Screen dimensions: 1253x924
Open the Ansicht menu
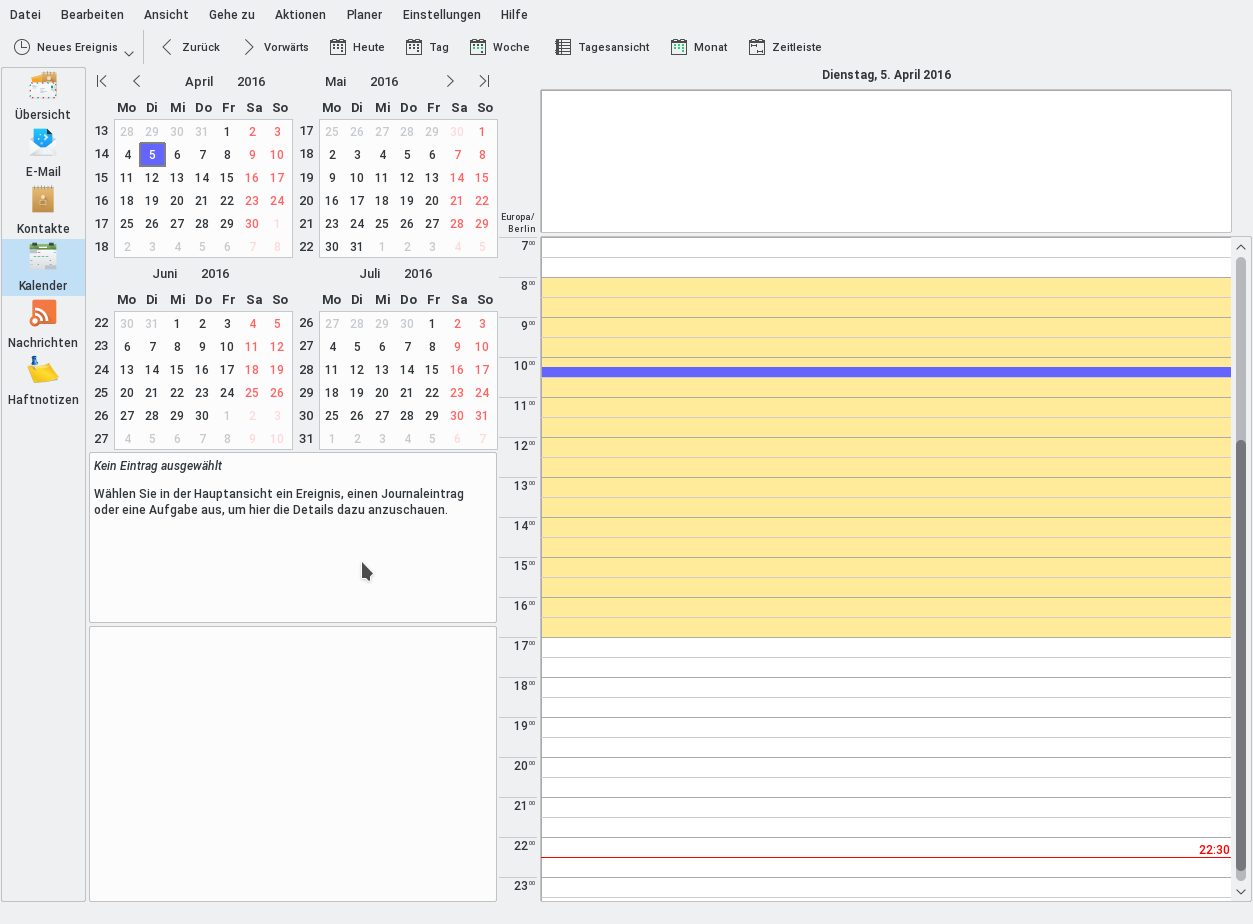click(x=166, y=15)
